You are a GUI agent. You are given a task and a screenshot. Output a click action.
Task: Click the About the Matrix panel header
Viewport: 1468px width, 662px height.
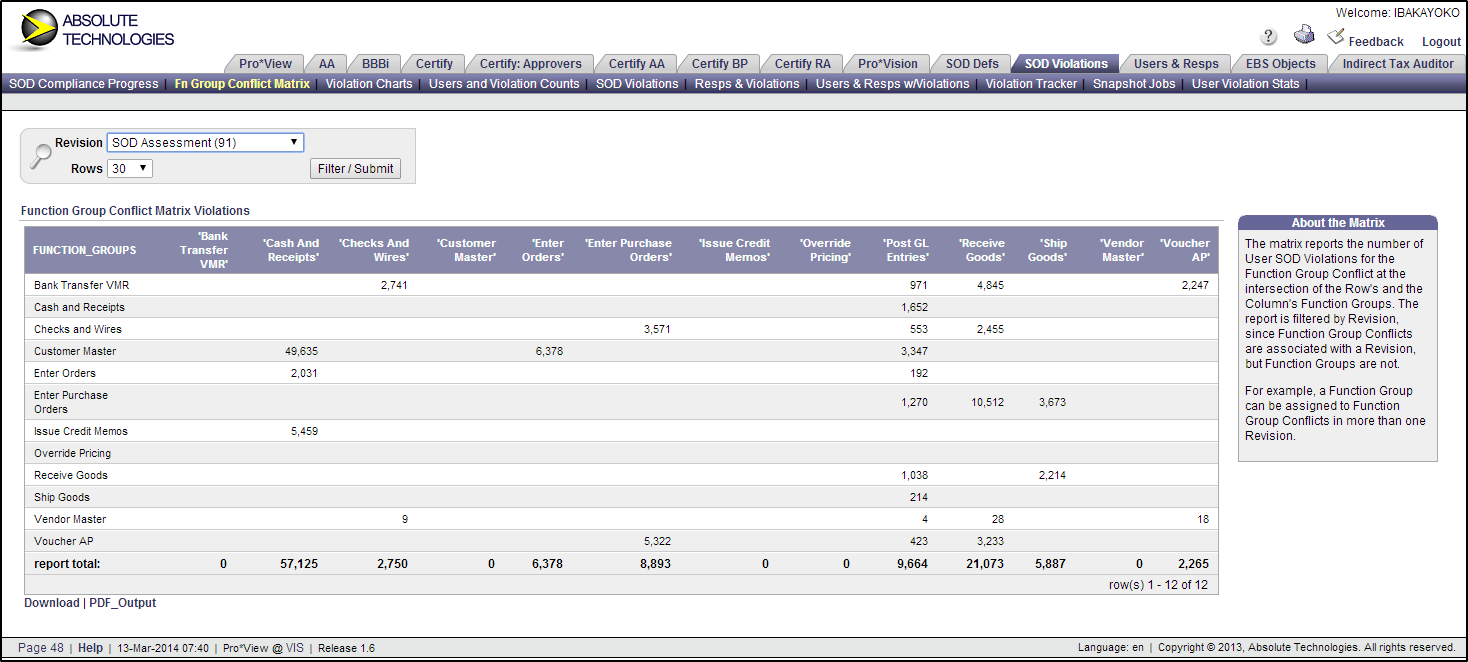(1338, 223)
